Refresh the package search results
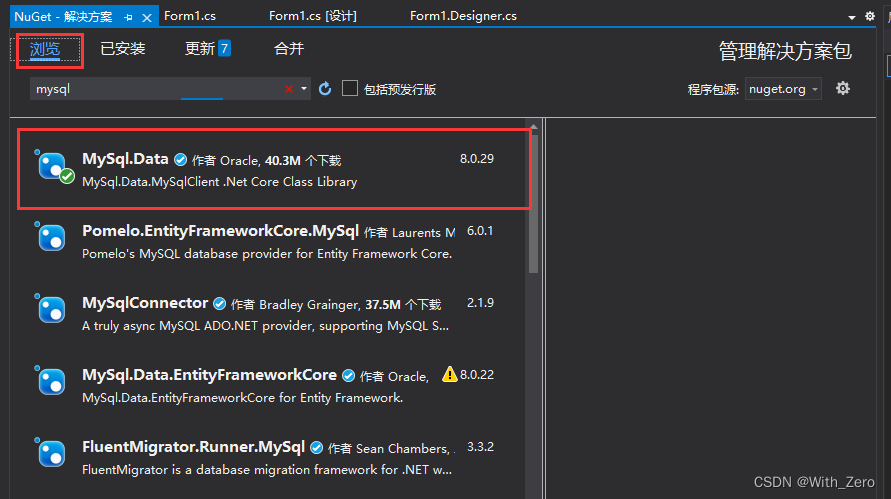The width and height of the screenshot is (891, 499). pyautogui.click(x=325, y=89)
